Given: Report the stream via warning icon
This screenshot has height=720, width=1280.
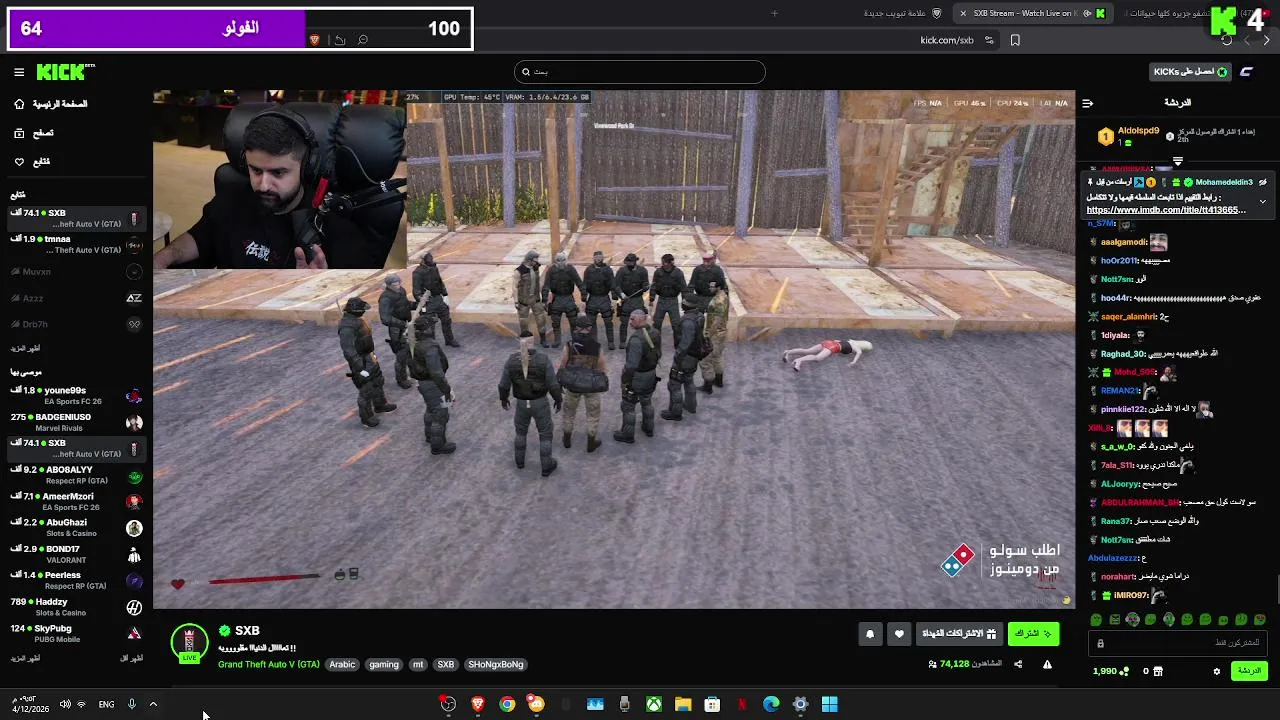Looking at the screenshot, I should click(1047, 664).
